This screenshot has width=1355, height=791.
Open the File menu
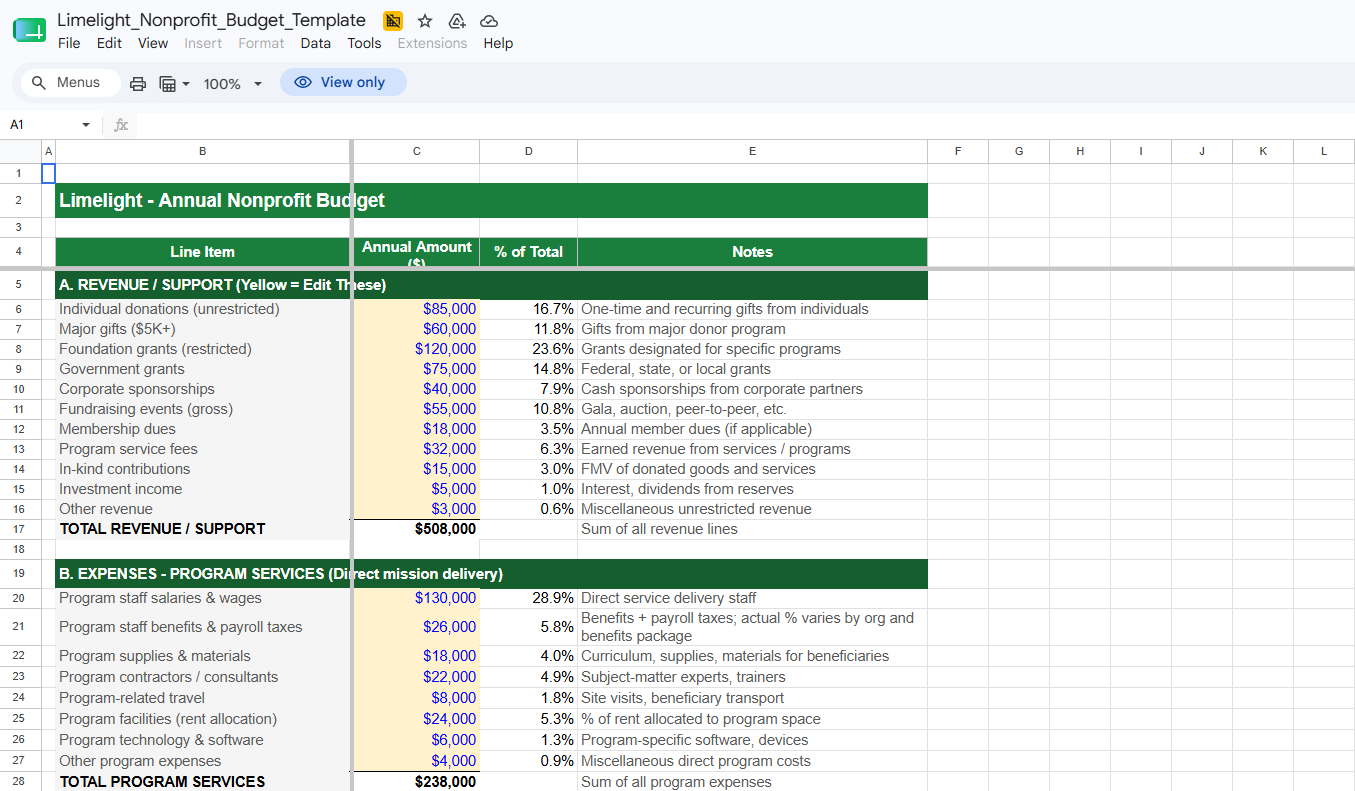[69, 43]
